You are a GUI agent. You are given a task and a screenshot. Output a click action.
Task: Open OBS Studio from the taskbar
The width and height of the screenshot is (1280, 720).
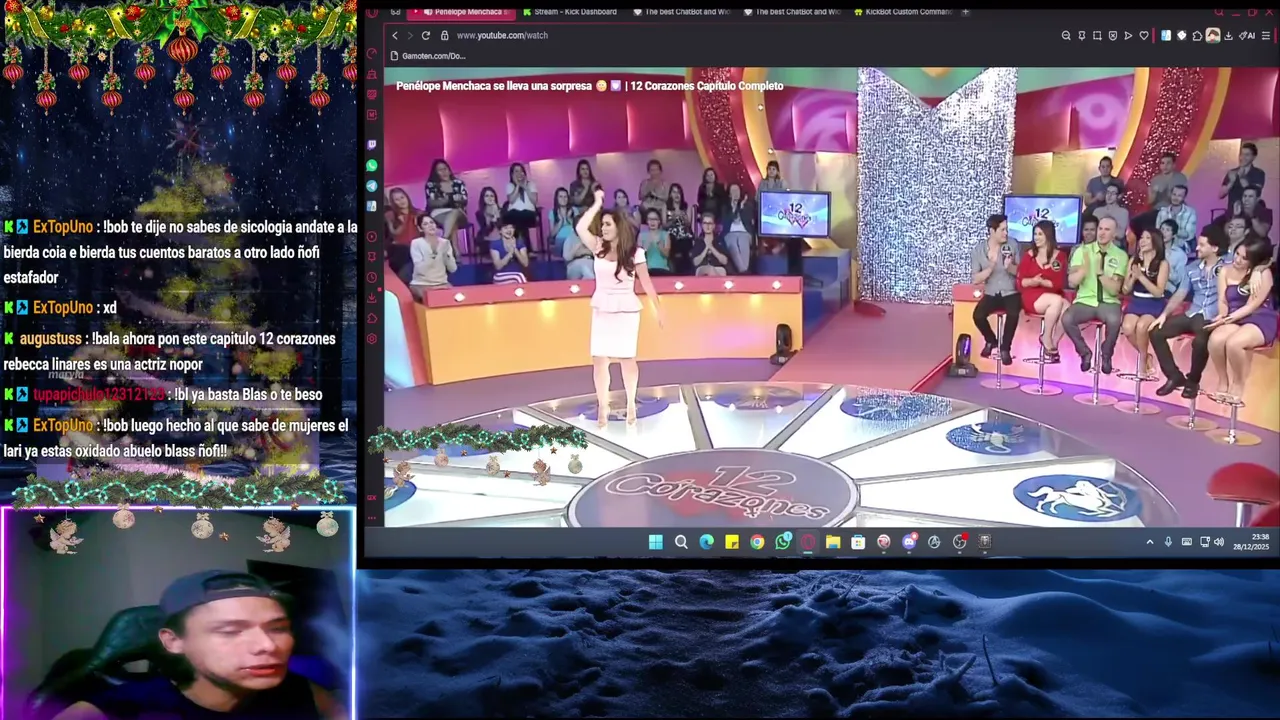(959, 542)
